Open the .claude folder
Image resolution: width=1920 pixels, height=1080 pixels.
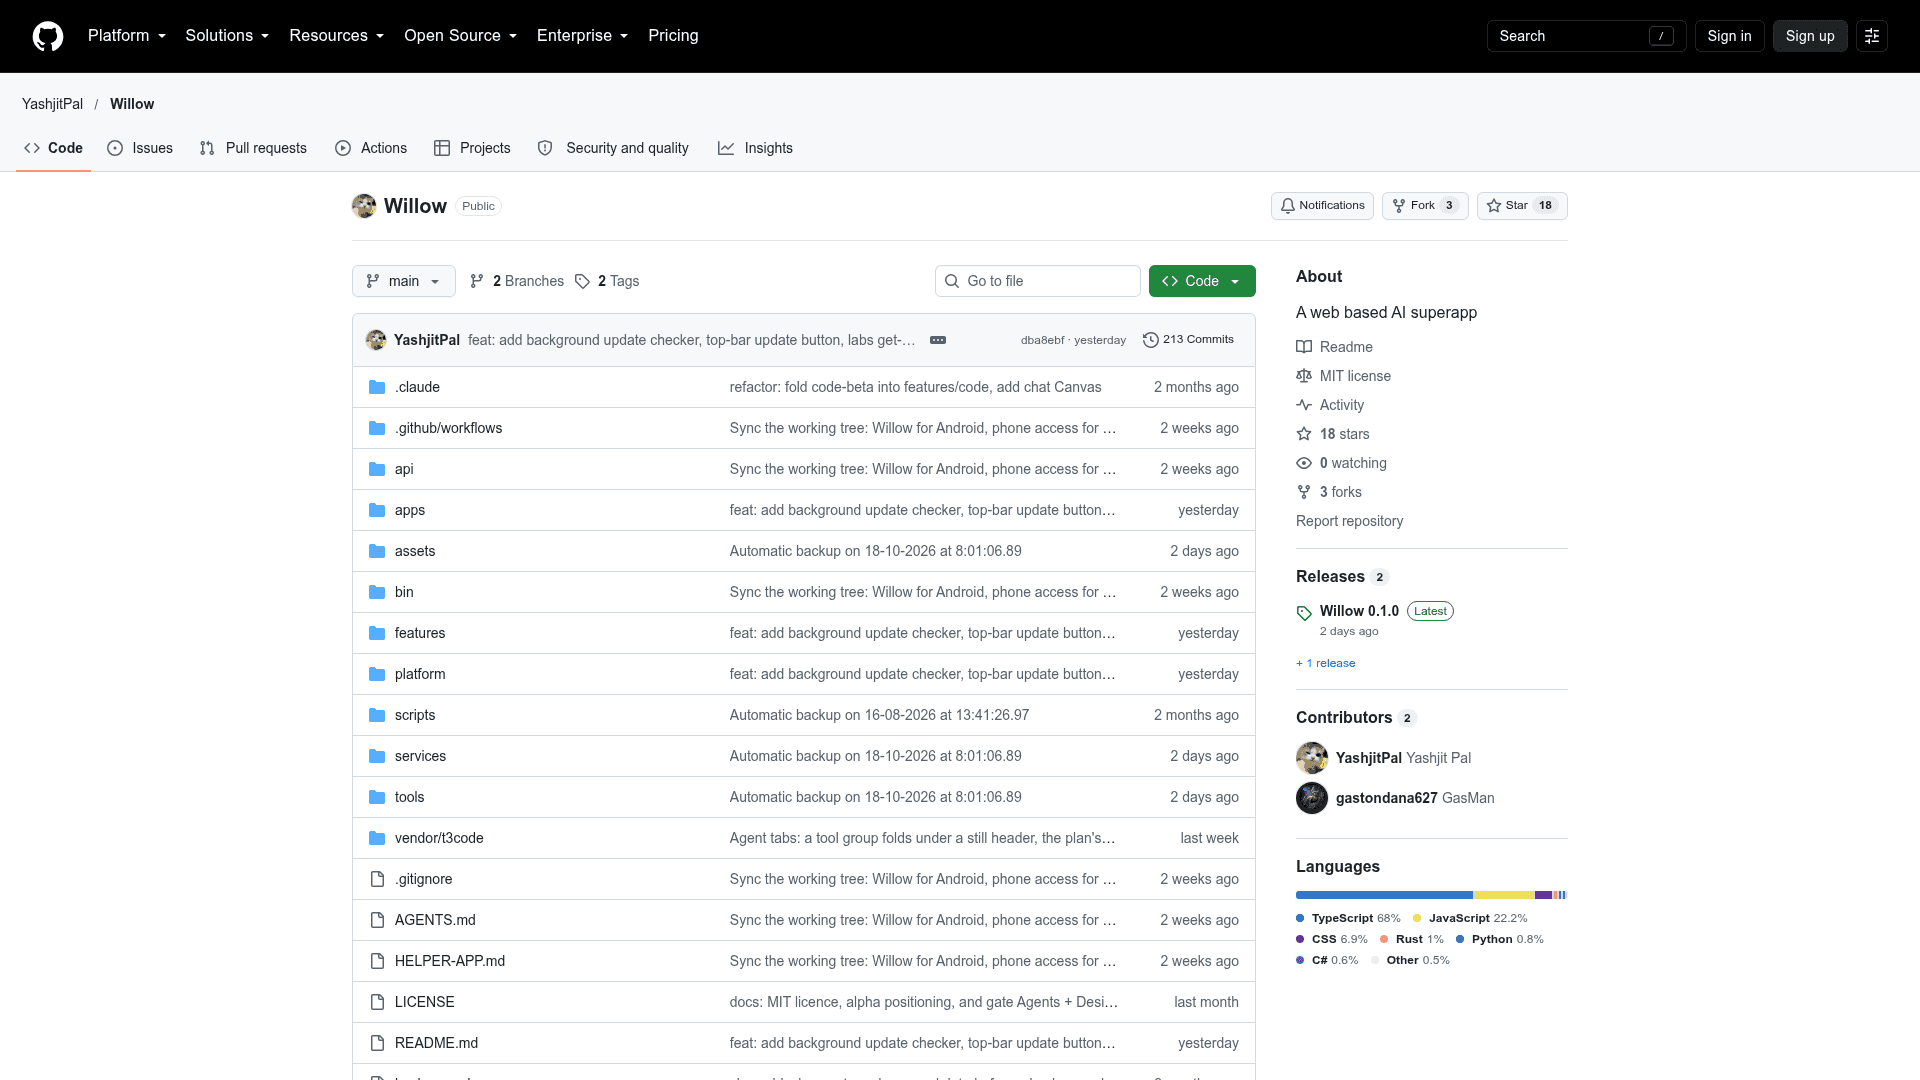pos(417,387)
